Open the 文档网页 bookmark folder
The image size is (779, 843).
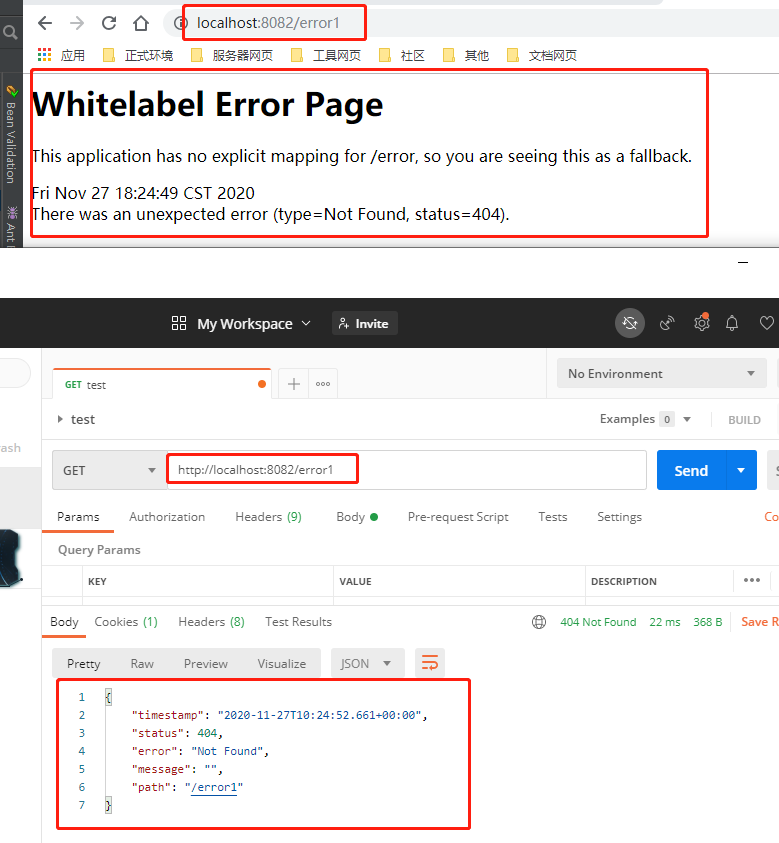pyautogui.click(x=541, y=55)
